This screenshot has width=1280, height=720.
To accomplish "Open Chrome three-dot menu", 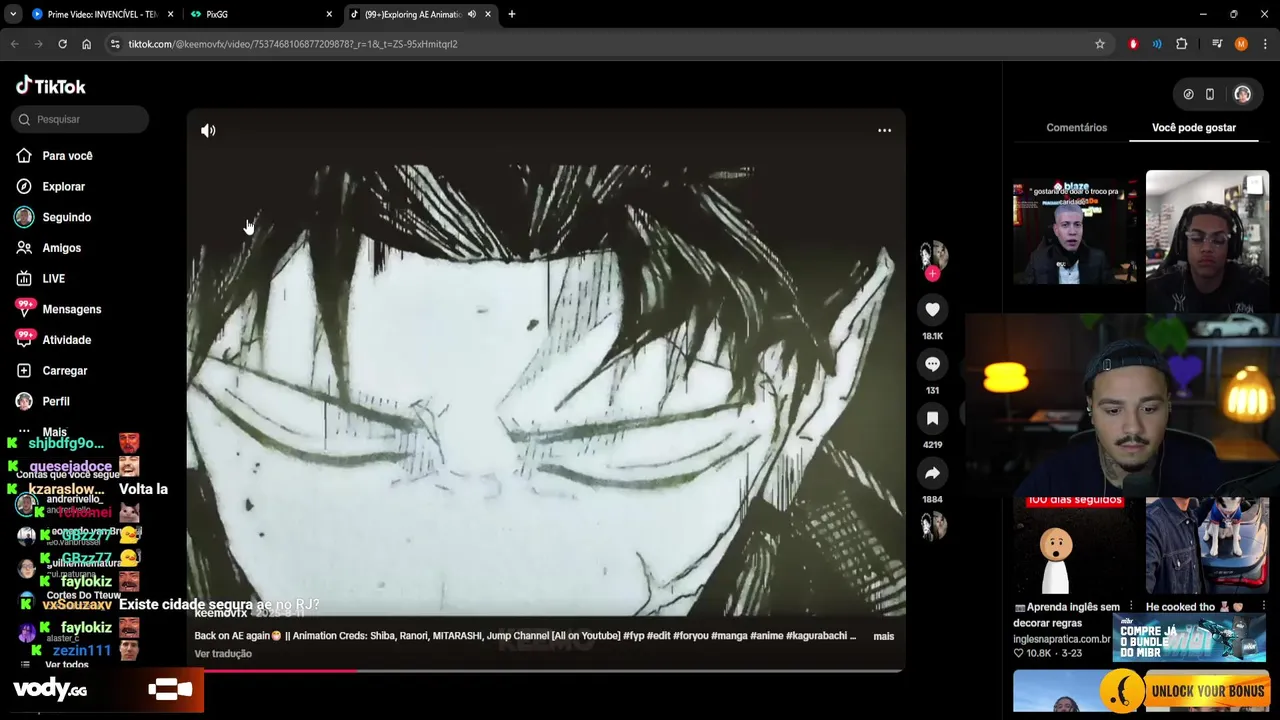I will 1266,44.
